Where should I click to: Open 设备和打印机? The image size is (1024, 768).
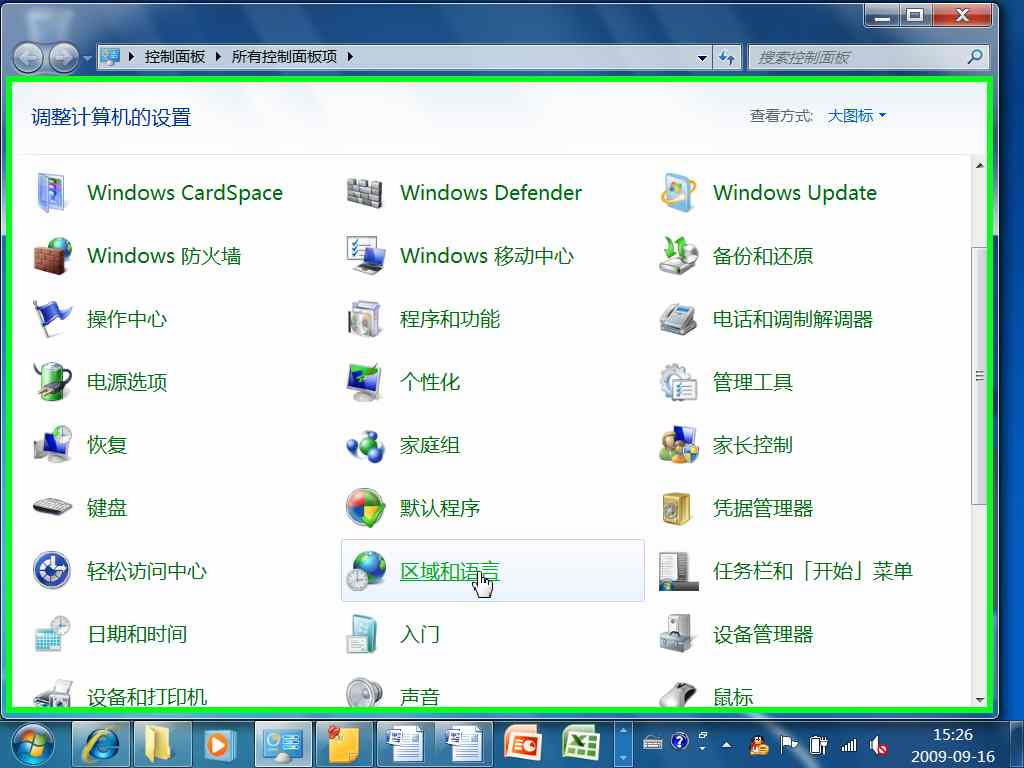pyautogui.click(x=120, y=695)
